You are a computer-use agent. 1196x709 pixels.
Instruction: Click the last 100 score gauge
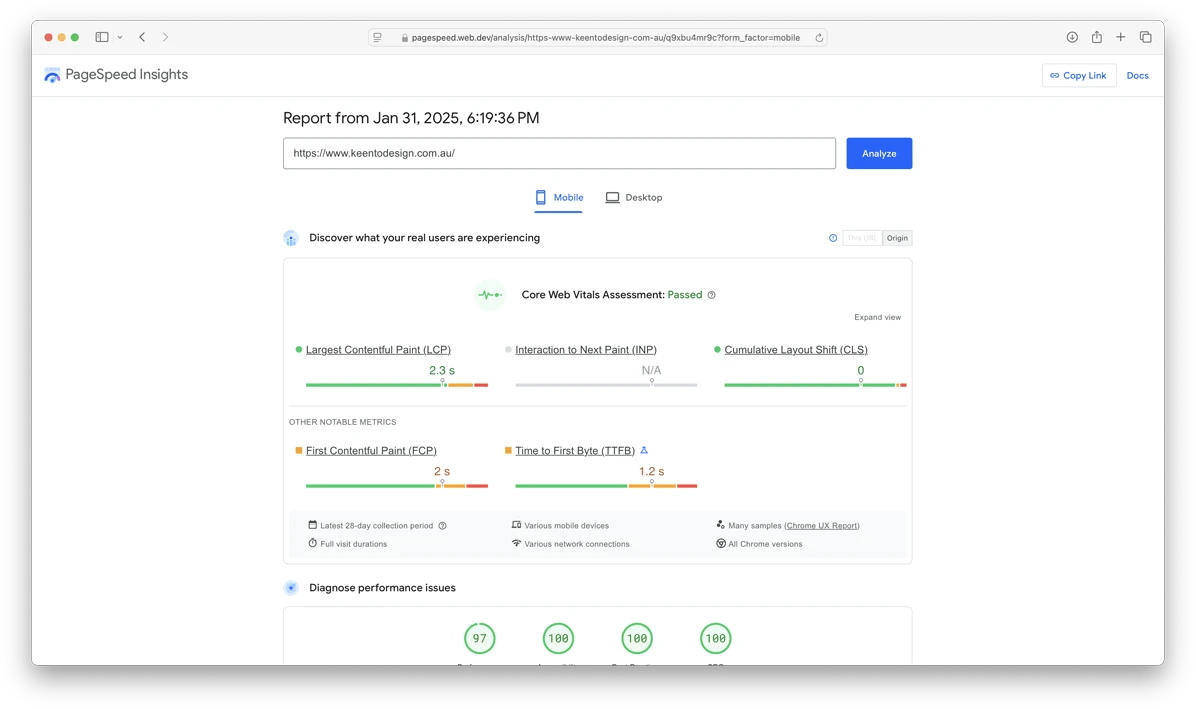coord(715,638)
